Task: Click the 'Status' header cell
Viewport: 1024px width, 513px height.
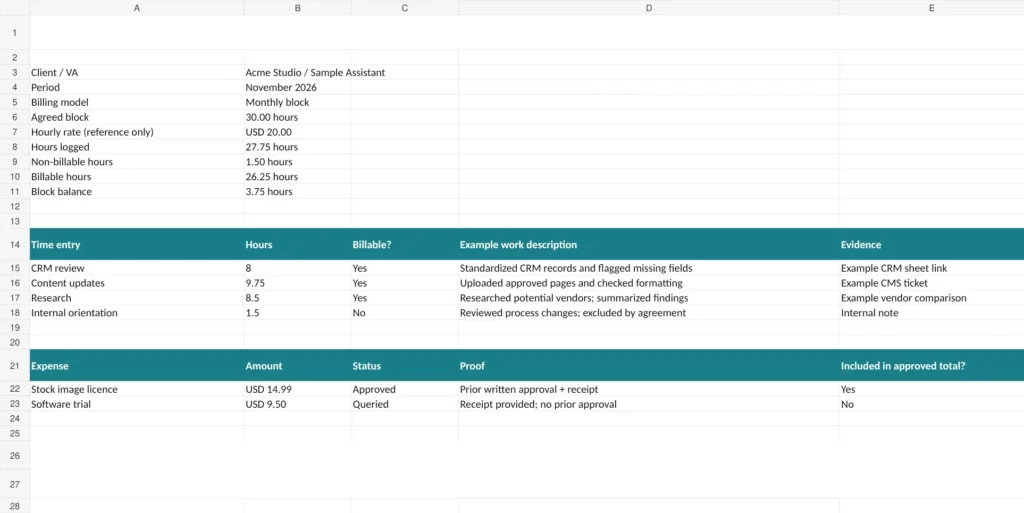Action: pos(405,366)
